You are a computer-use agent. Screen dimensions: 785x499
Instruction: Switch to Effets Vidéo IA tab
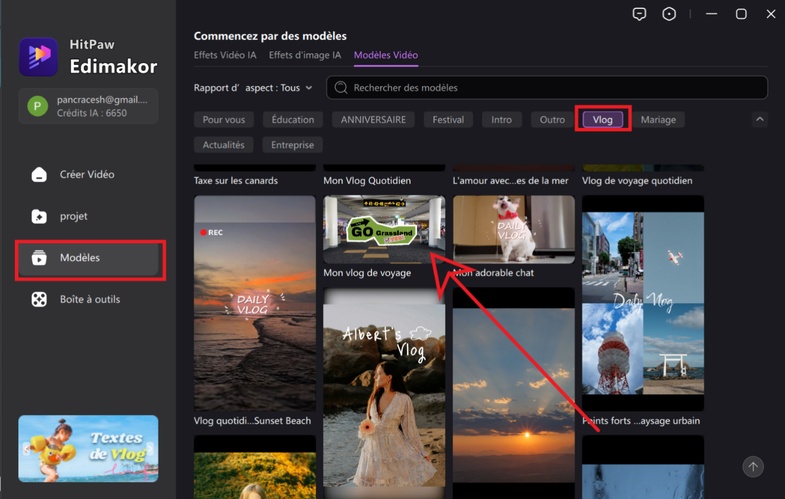pyautogui.click(x=225, y=55)
